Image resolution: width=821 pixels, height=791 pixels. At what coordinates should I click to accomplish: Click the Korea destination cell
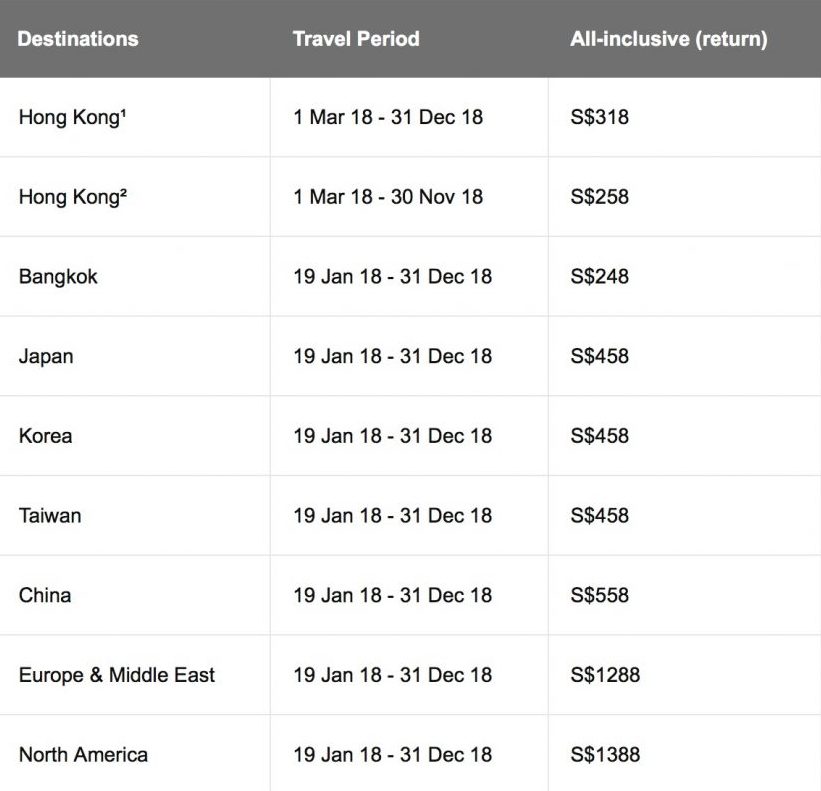pos(45,436)
